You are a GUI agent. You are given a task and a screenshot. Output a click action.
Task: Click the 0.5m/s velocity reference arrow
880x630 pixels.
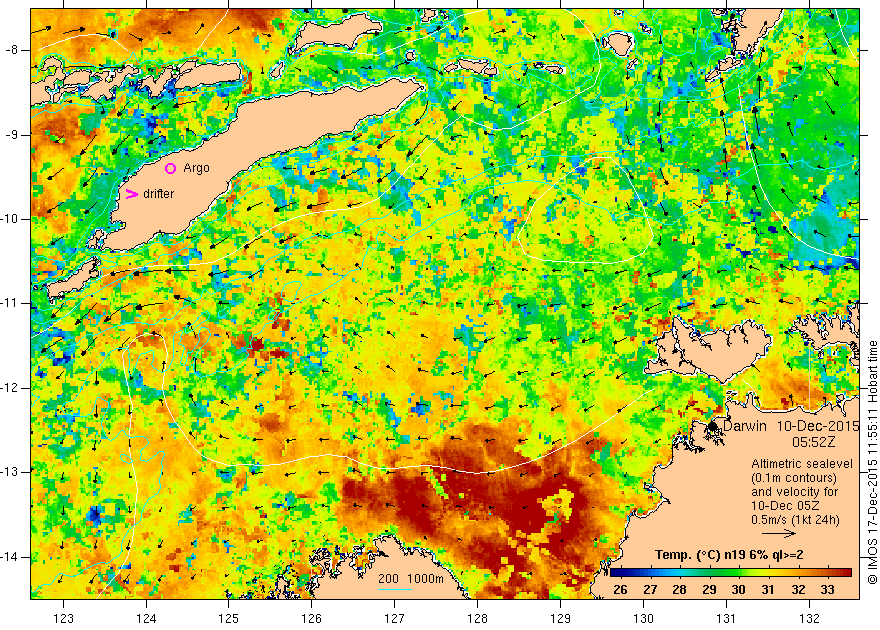click(779, 534)
